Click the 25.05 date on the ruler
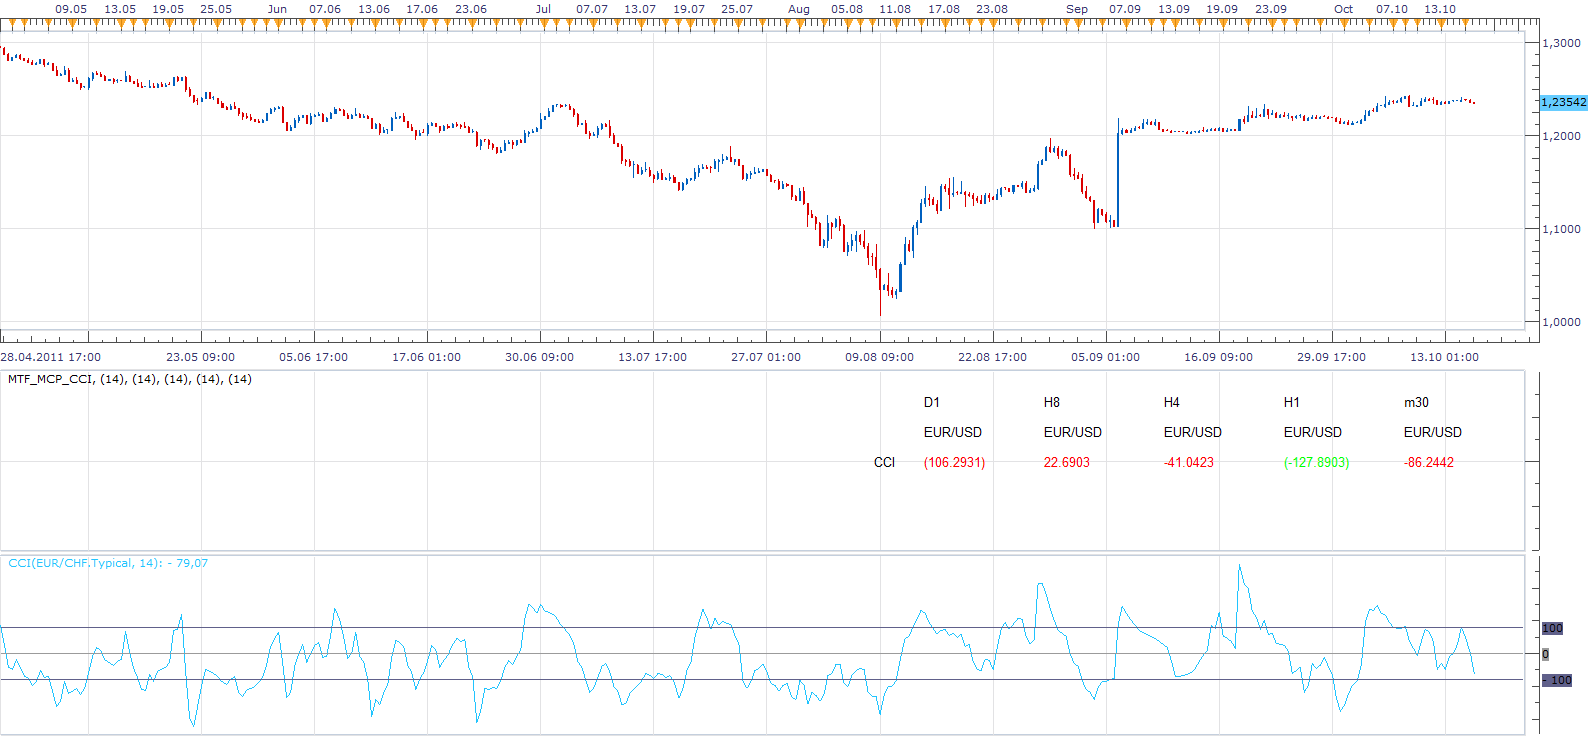This screenshot has height=736, width=1596. (216, 9)
